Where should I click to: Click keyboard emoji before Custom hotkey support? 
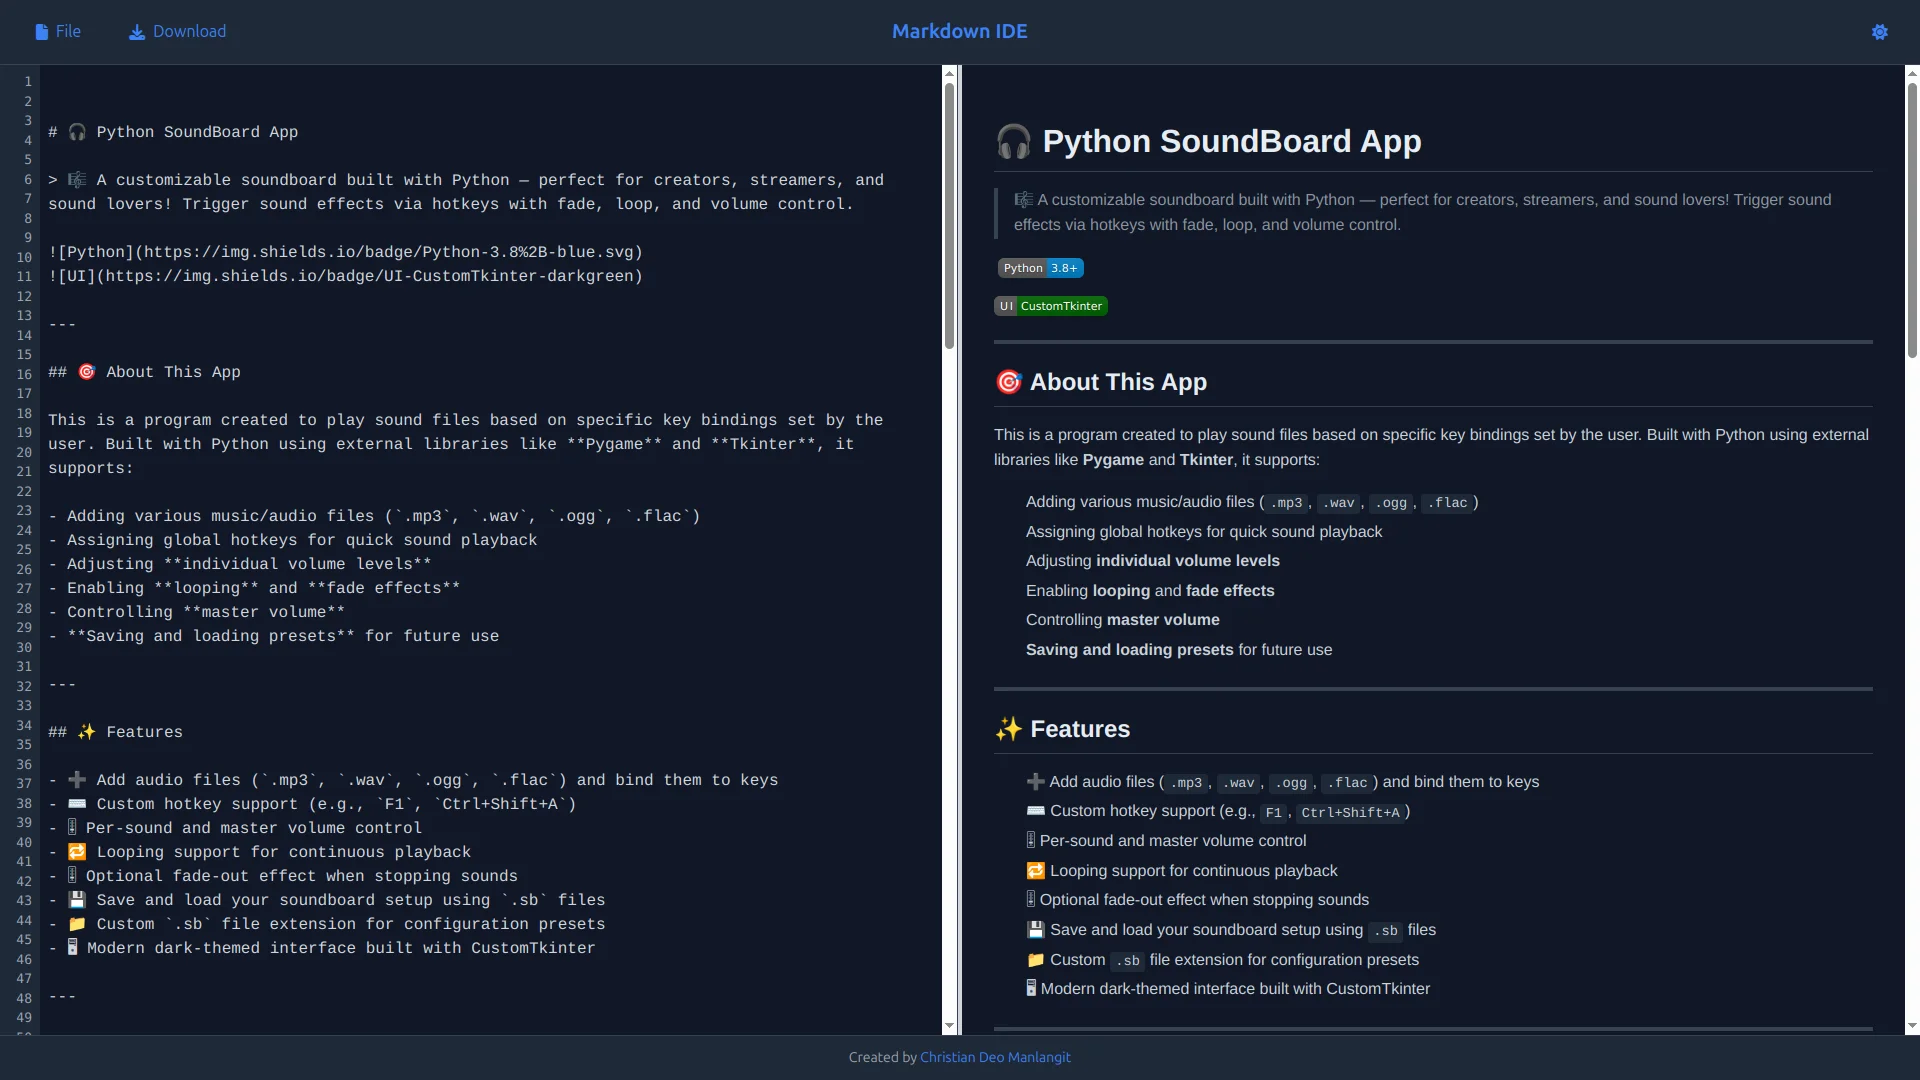[x=1036, y=811]
